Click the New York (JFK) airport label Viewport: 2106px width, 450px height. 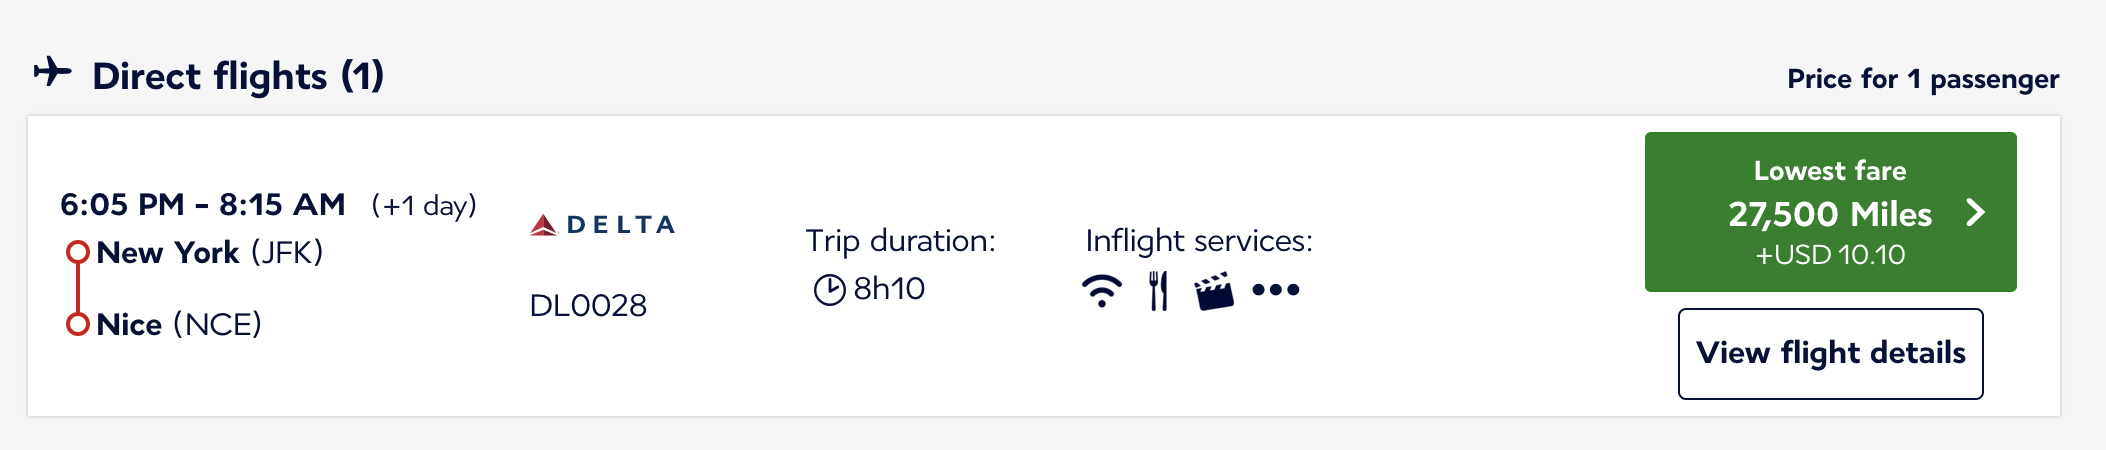coord(210,252)
